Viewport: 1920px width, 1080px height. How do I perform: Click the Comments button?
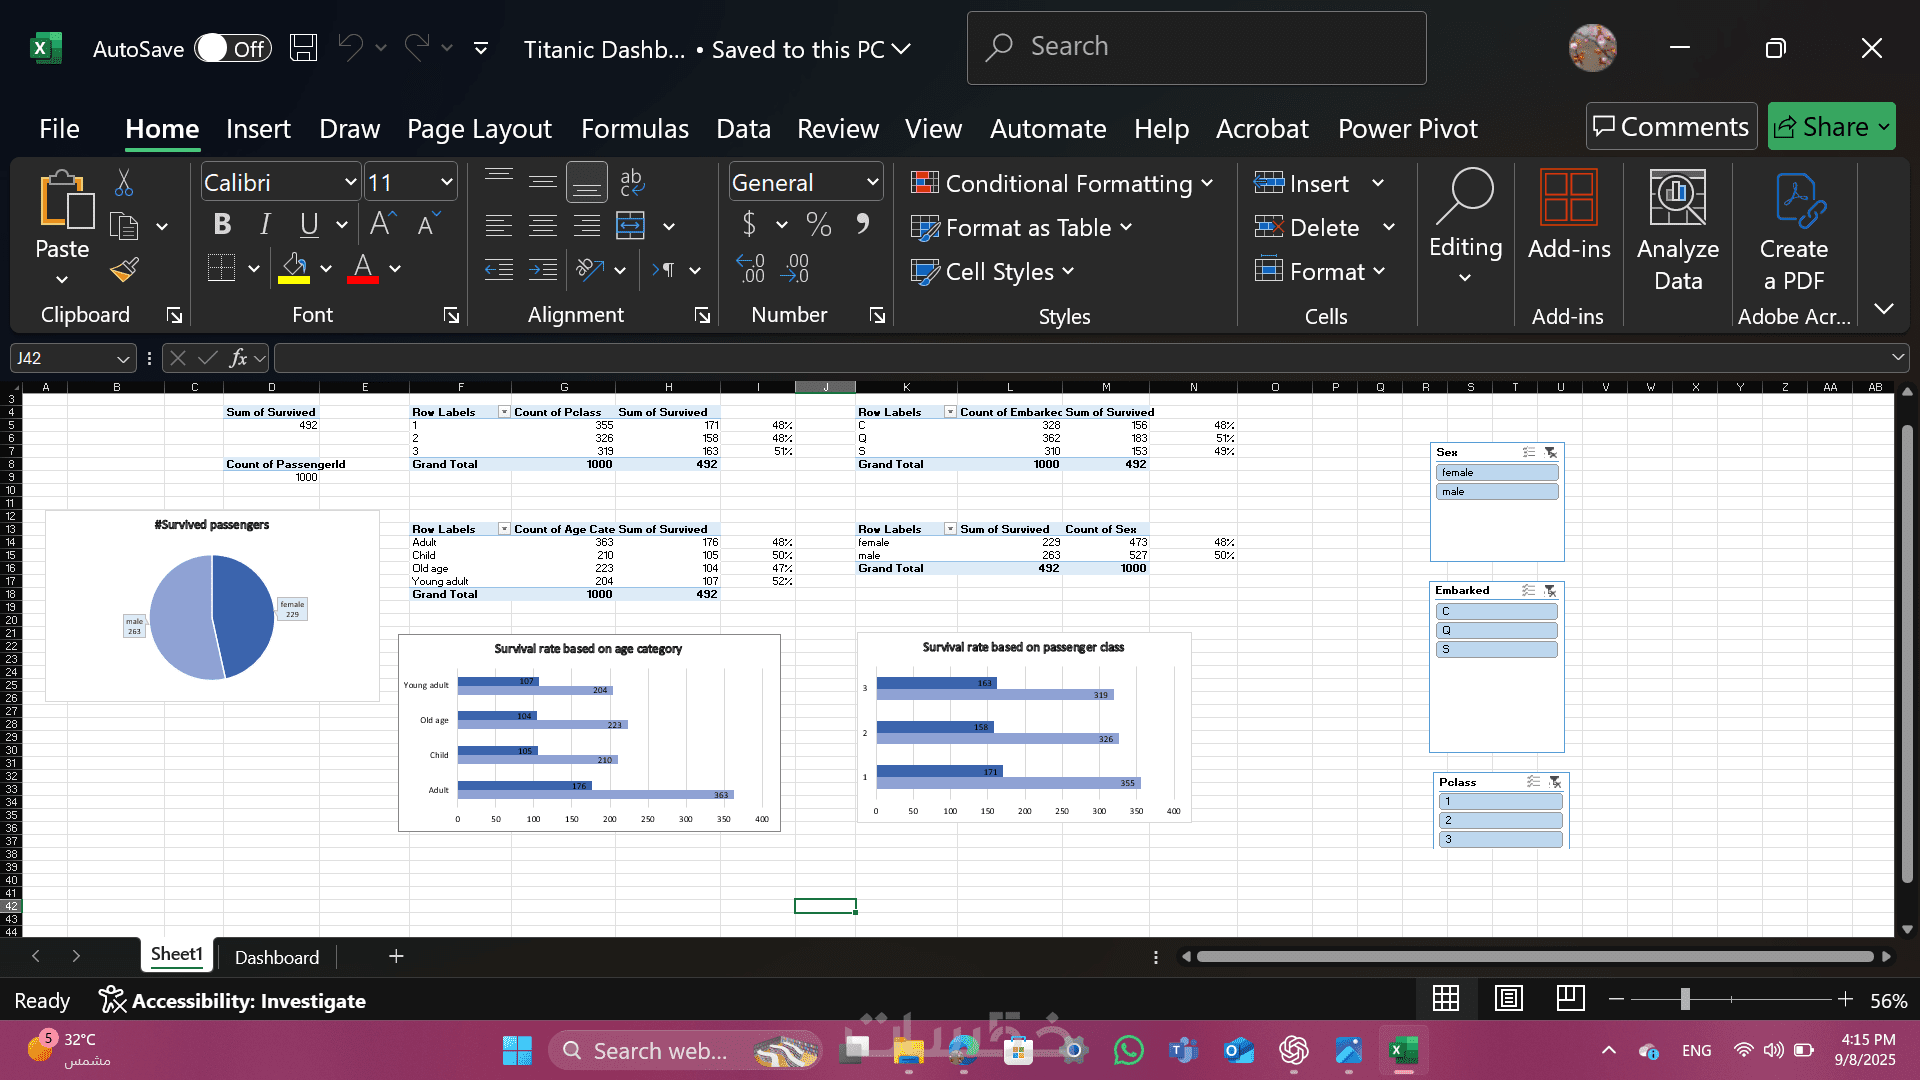pos(1671,127)
